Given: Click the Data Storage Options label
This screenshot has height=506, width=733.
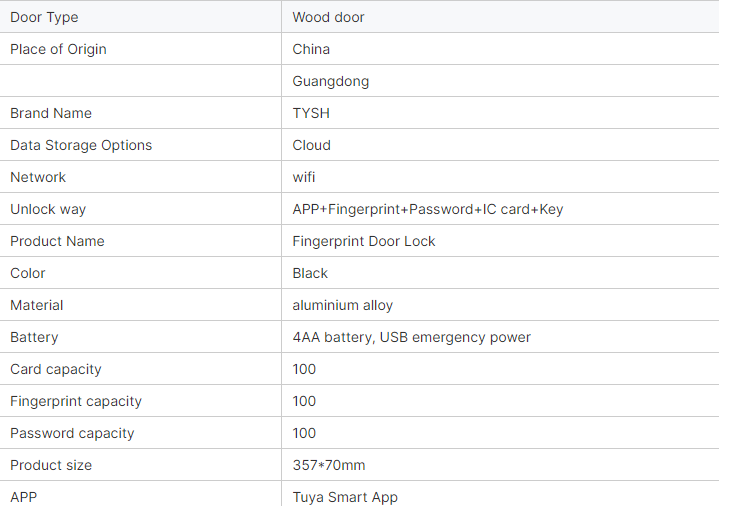Looking at the screenshot, I should (81, 145).
